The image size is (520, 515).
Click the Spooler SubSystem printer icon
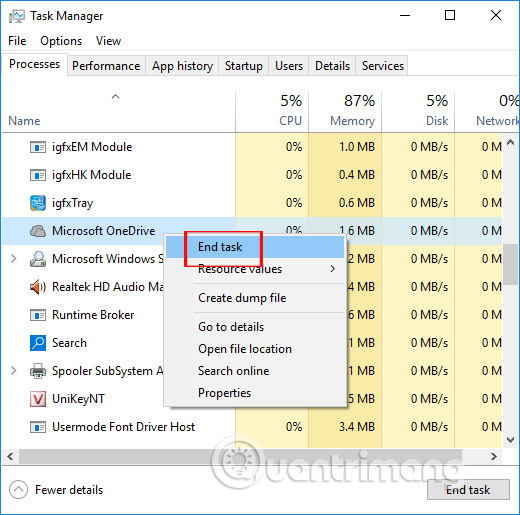[x=38, y=371]
